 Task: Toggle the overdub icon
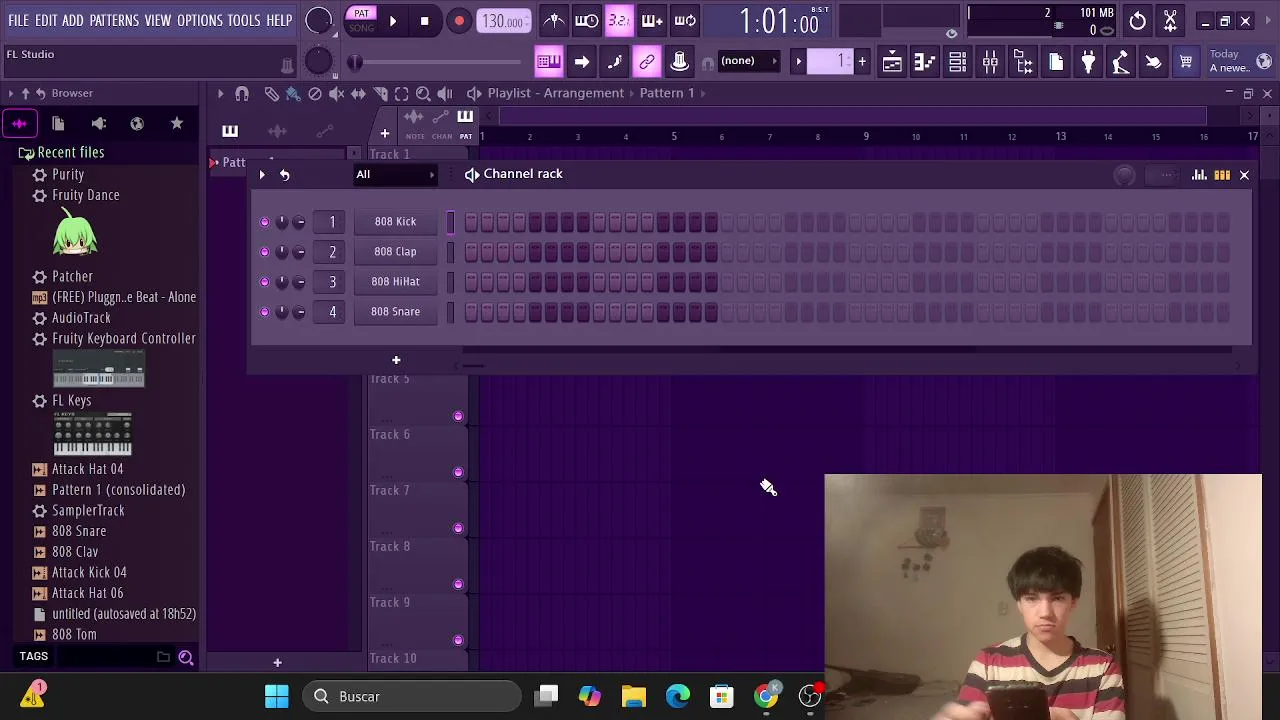(652, 20)
